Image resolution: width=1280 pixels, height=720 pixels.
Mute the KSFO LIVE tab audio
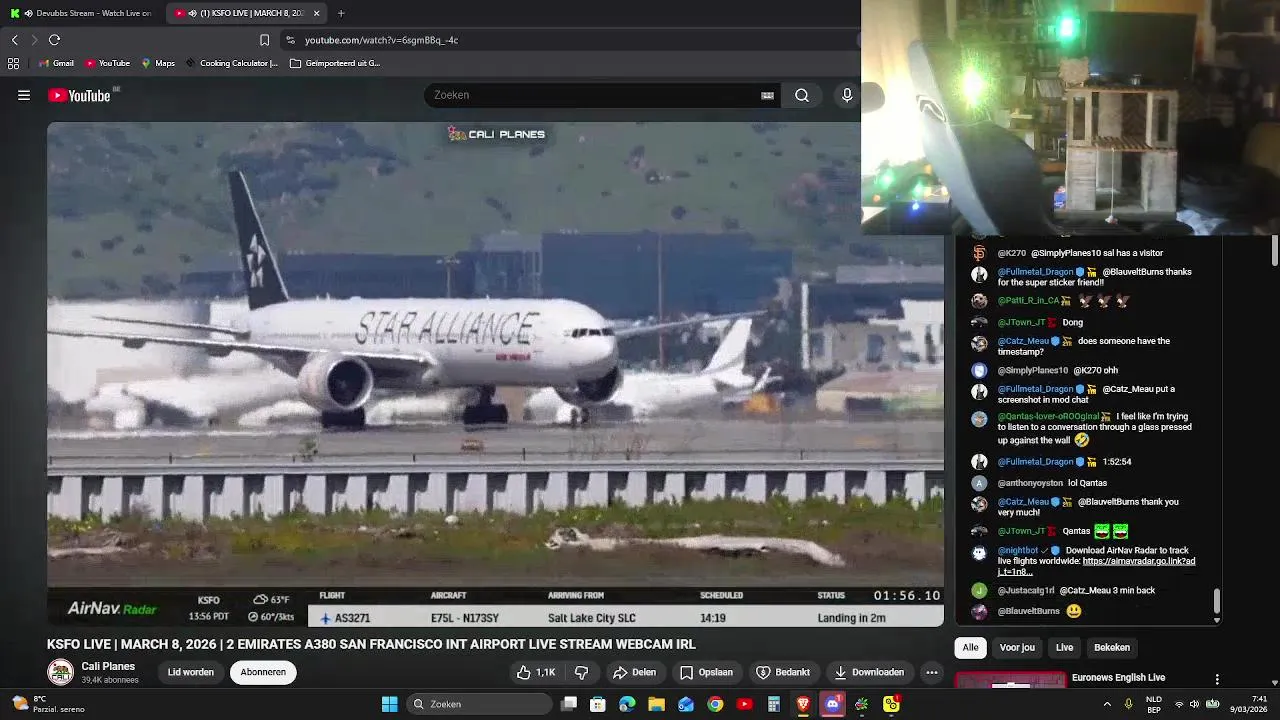pyautogui.click(x=192, y=13)
